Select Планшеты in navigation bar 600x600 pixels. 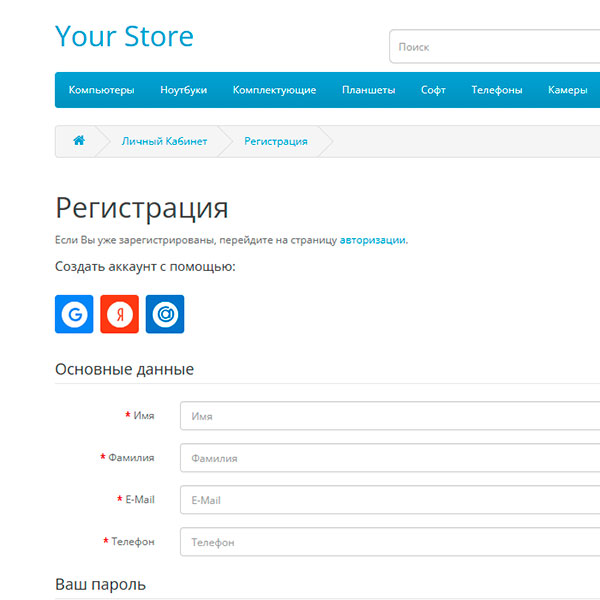pyautogui.click(x=368, y=90)
